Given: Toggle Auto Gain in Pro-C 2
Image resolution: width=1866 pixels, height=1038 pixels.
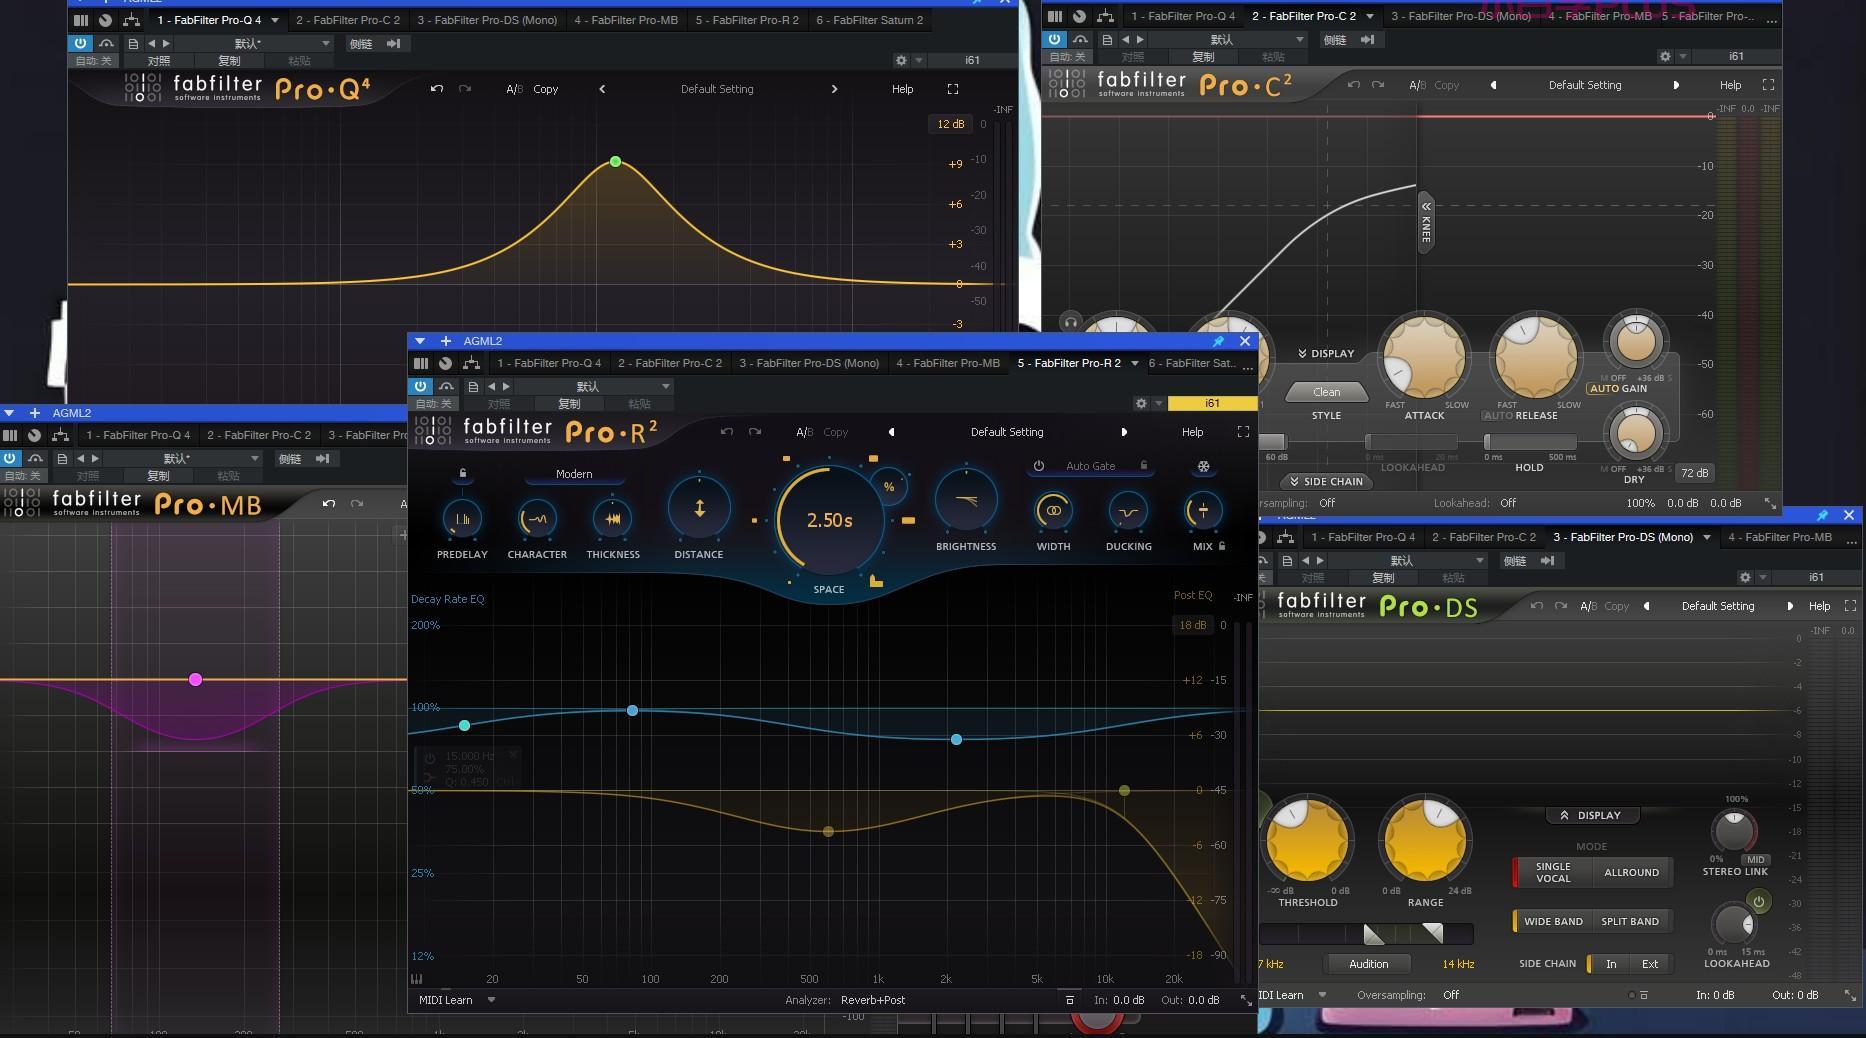Looking at the screenshot, I should tap(1618, 388).
